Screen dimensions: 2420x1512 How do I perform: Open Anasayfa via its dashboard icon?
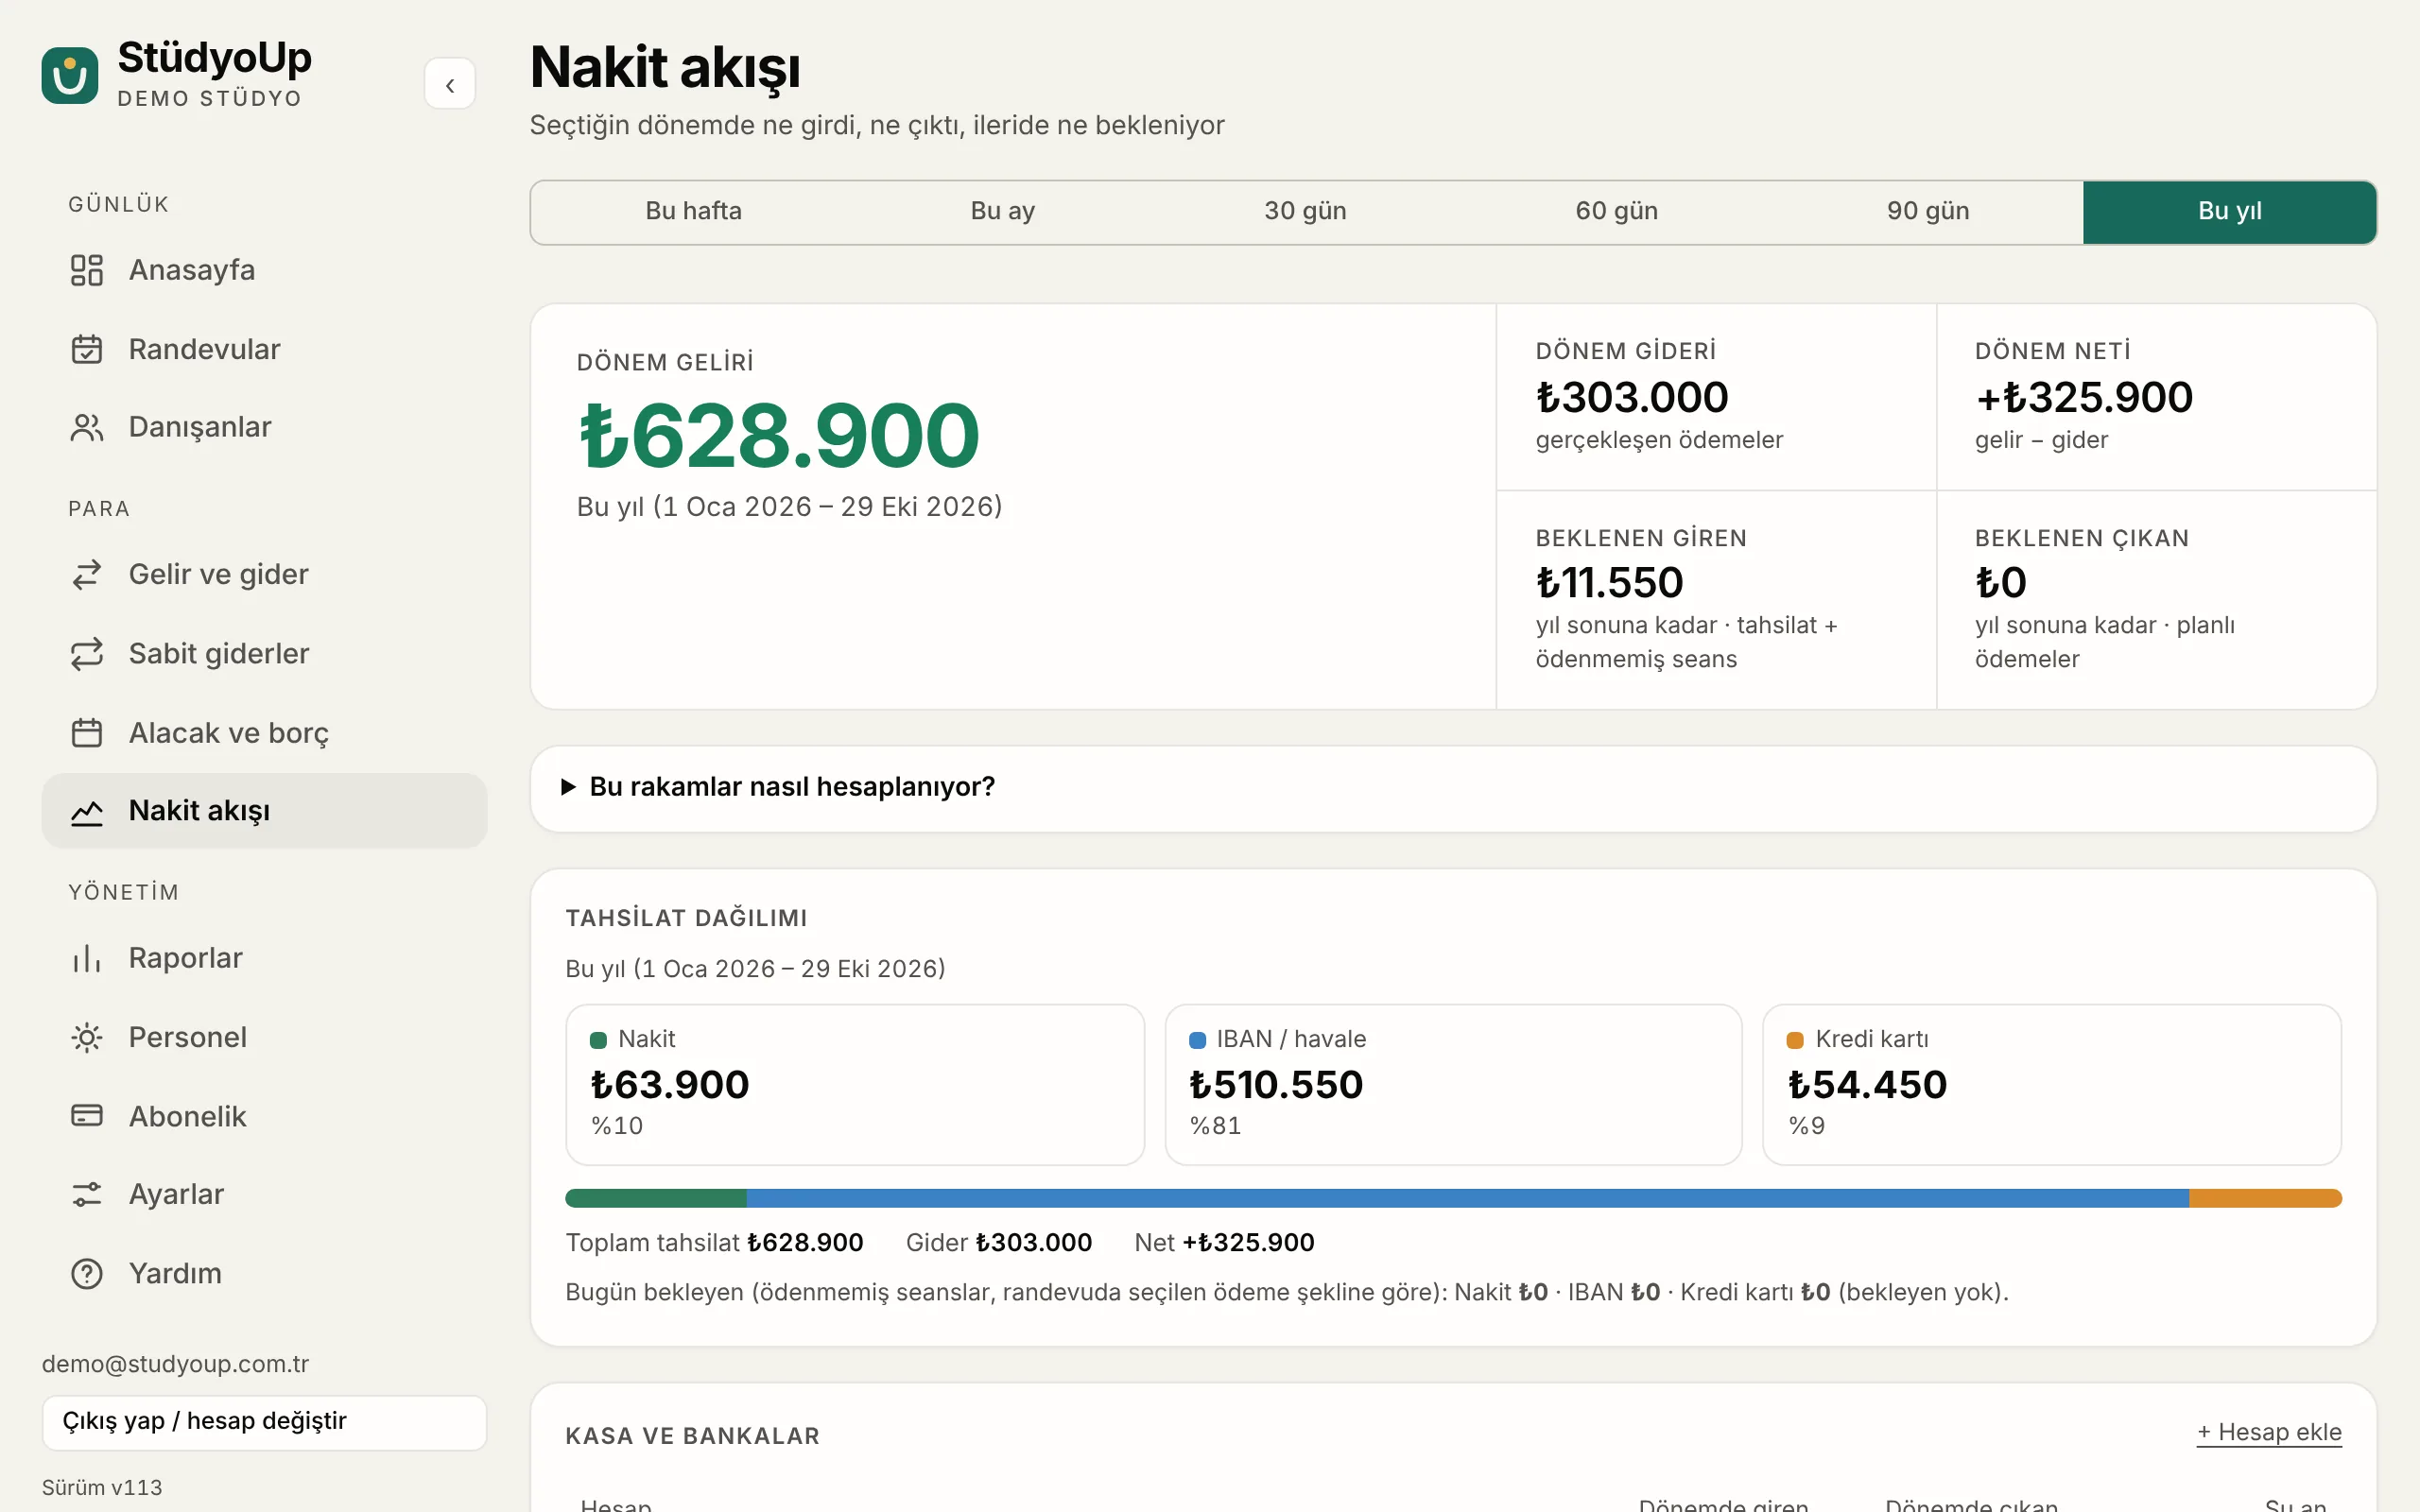pyautogui.click(x=87, y=270)
